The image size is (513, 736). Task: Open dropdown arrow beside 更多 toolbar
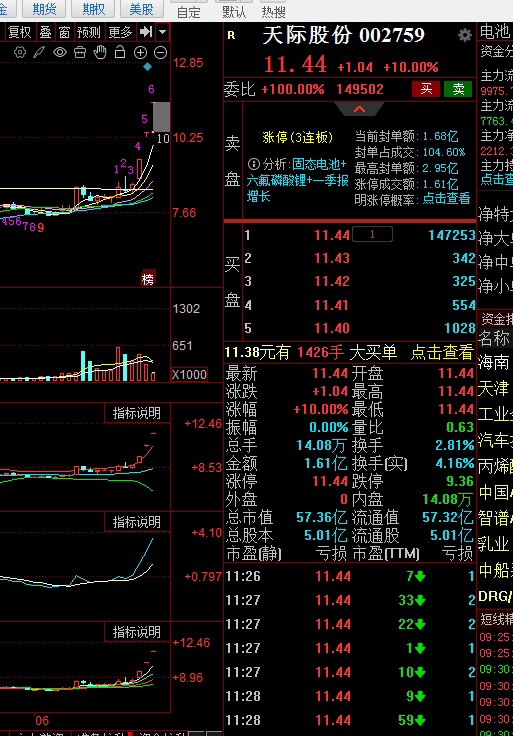[x=162, y=31]
